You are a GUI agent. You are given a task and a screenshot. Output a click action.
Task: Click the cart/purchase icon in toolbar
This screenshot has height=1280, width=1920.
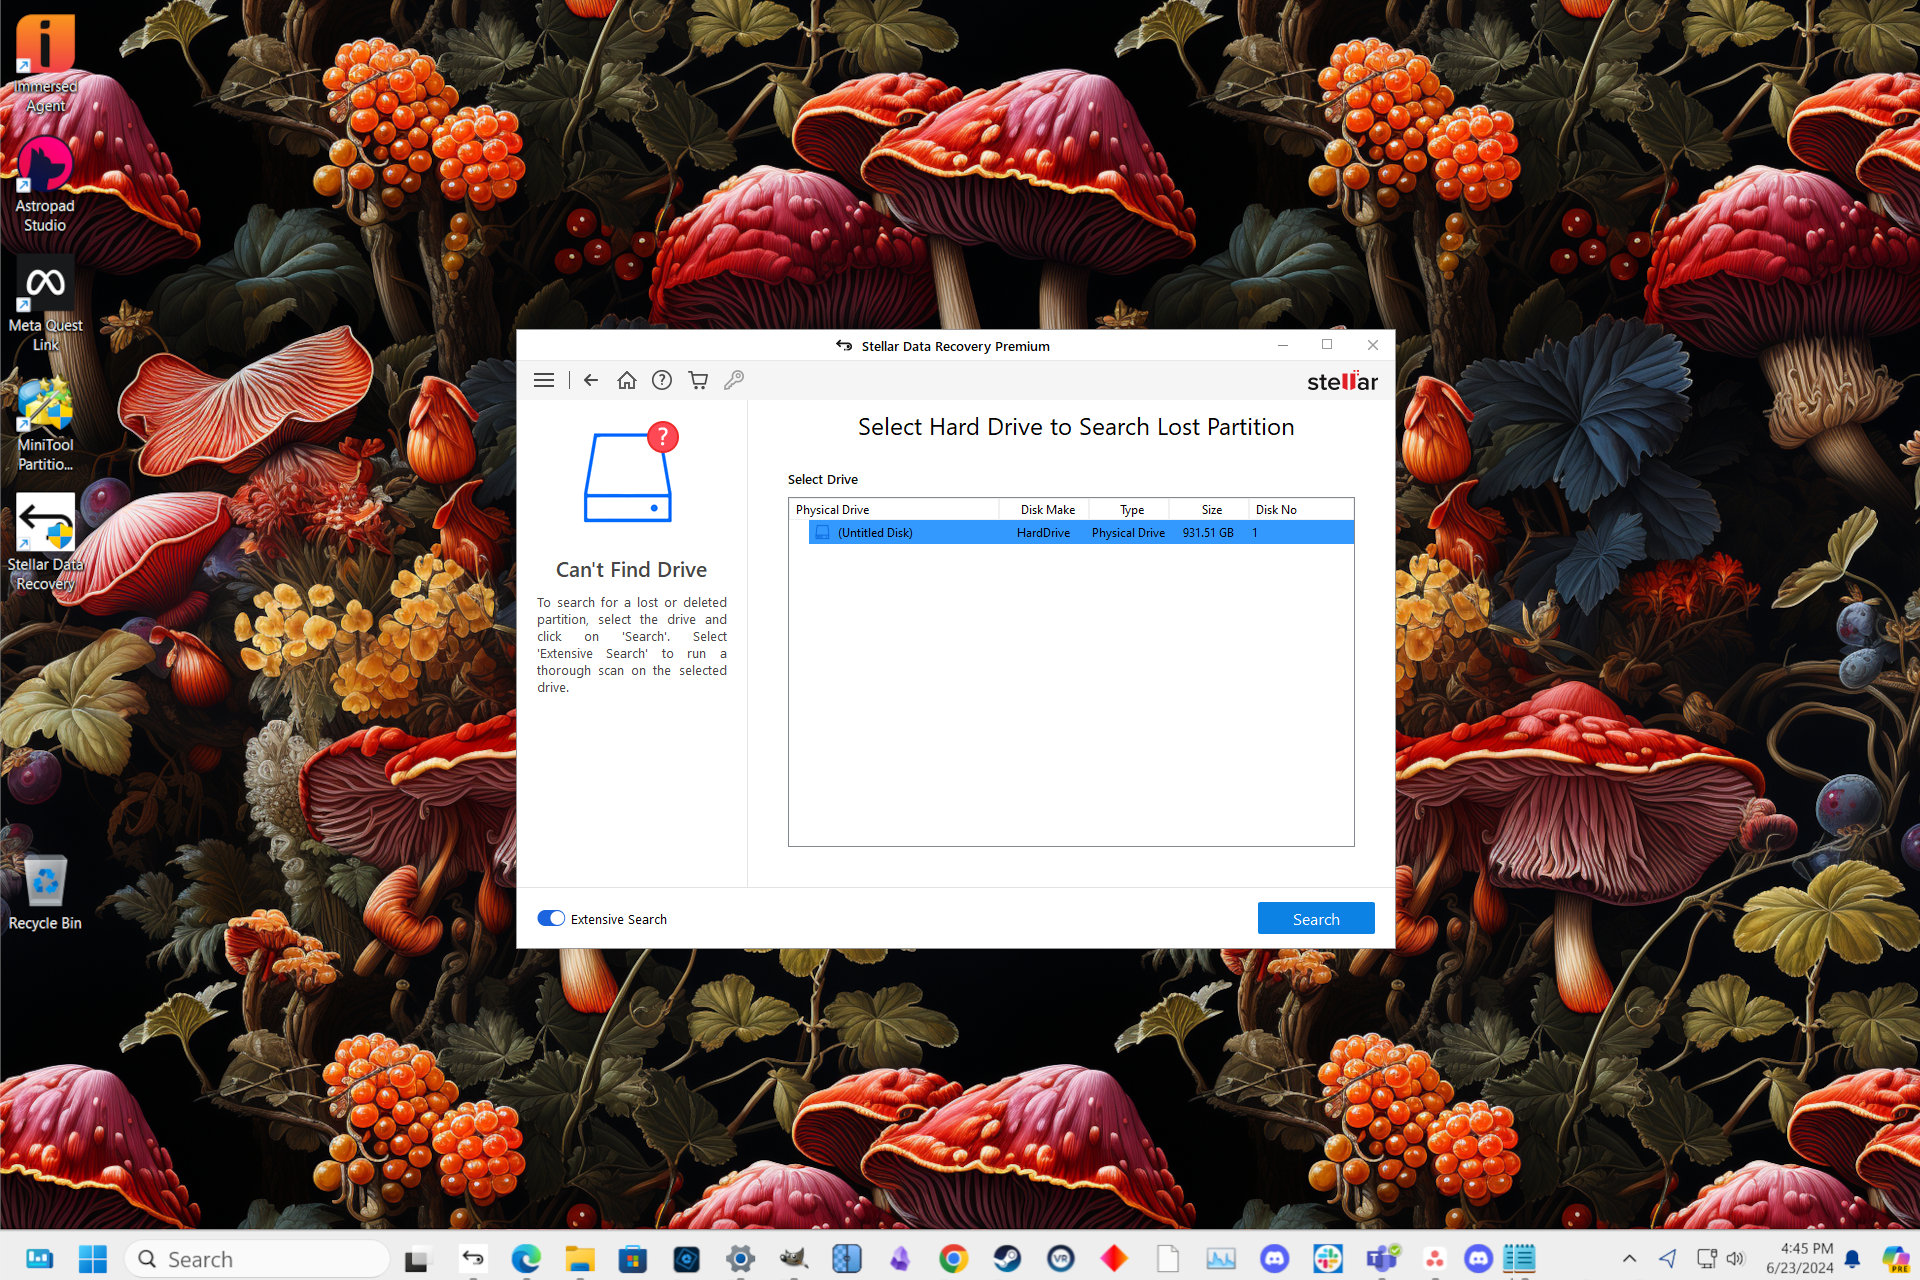(699, 380)
